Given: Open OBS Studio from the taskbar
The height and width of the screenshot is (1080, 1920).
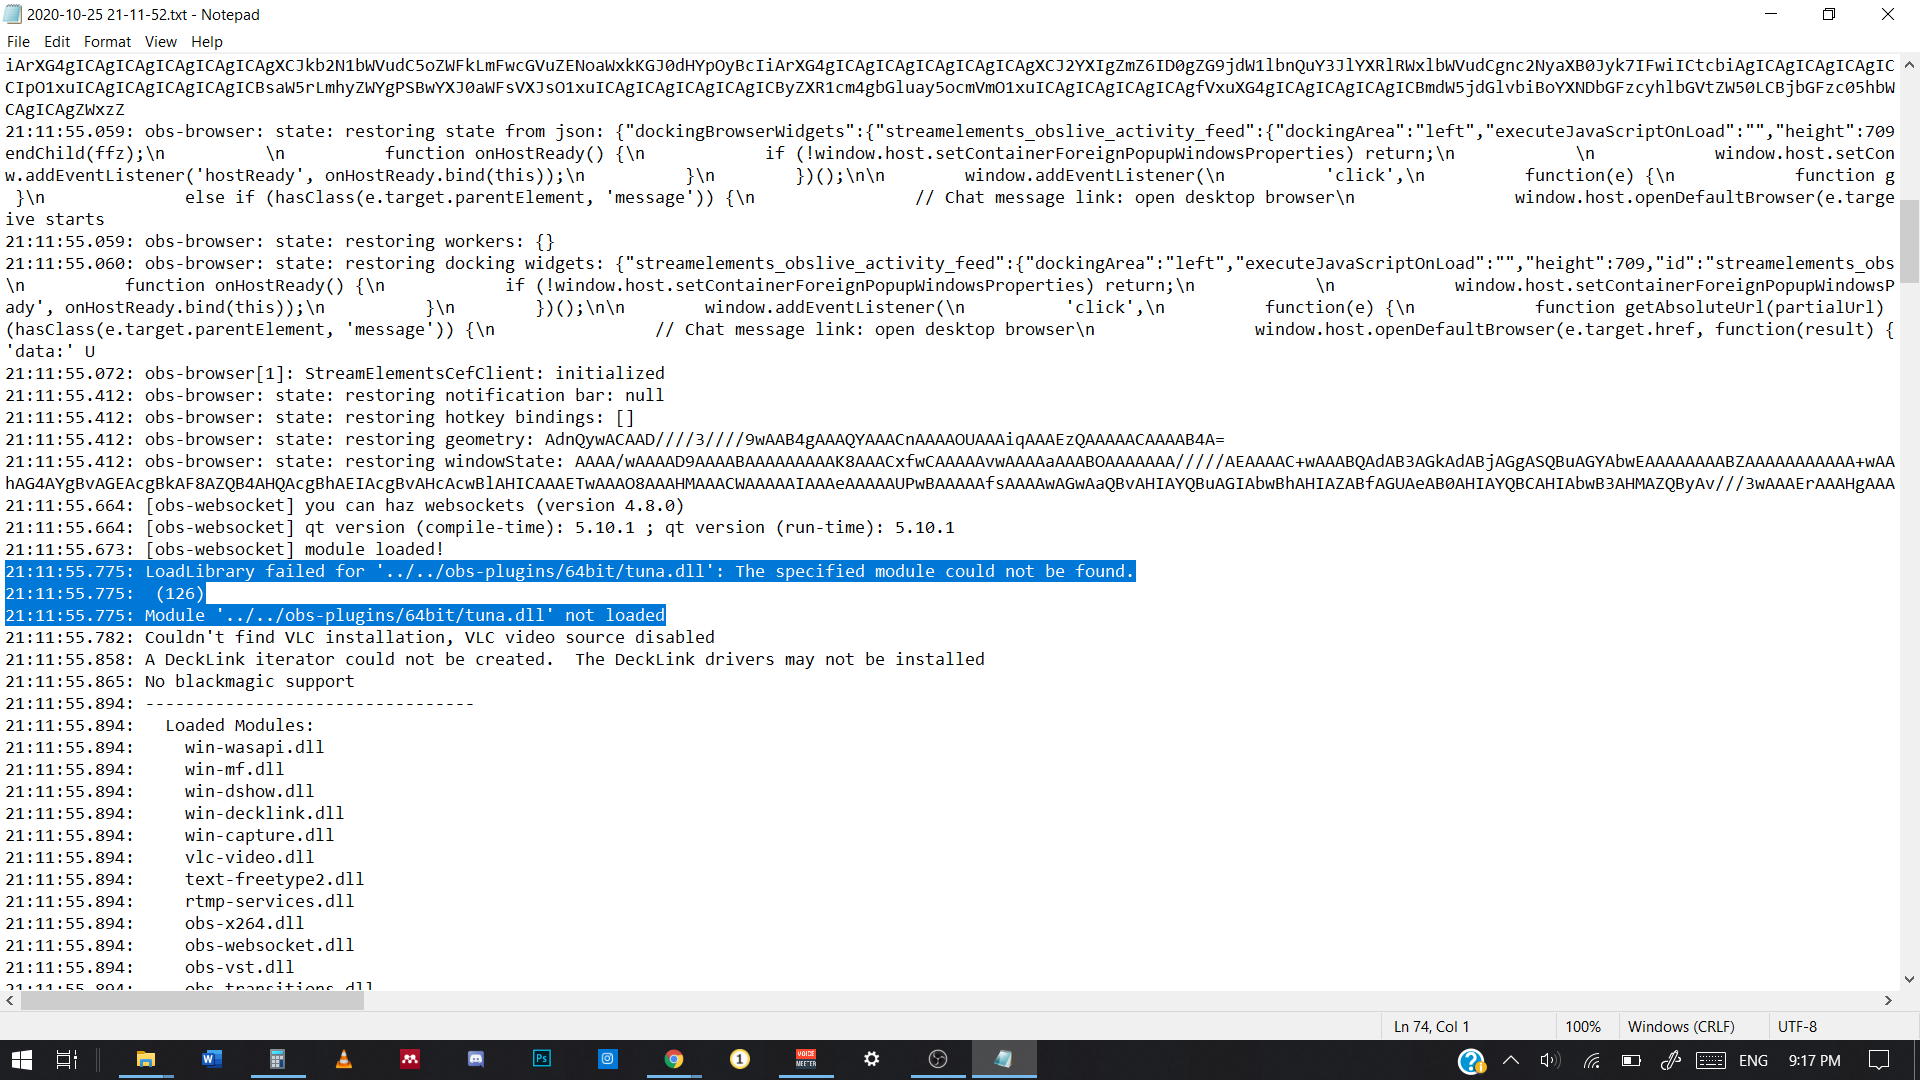Looking at the screenshot, I should tap(937, 1059).
